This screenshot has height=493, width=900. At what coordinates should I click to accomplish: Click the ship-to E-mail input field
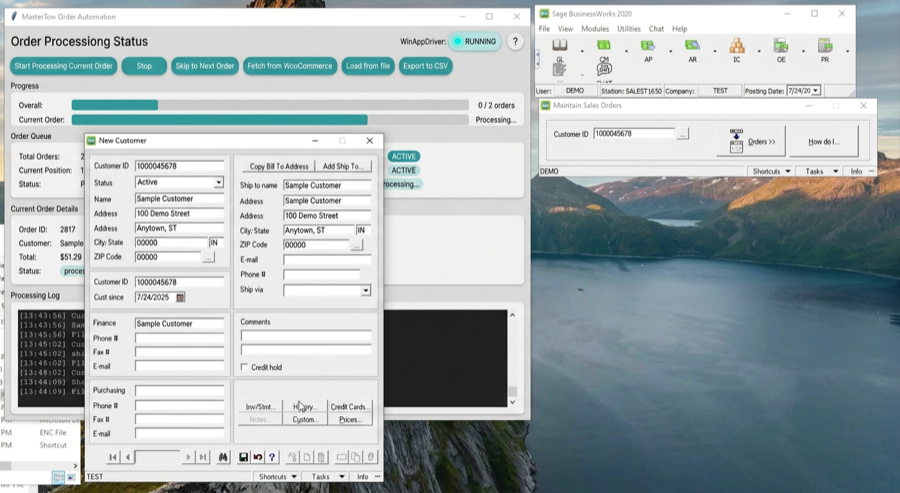327,260
